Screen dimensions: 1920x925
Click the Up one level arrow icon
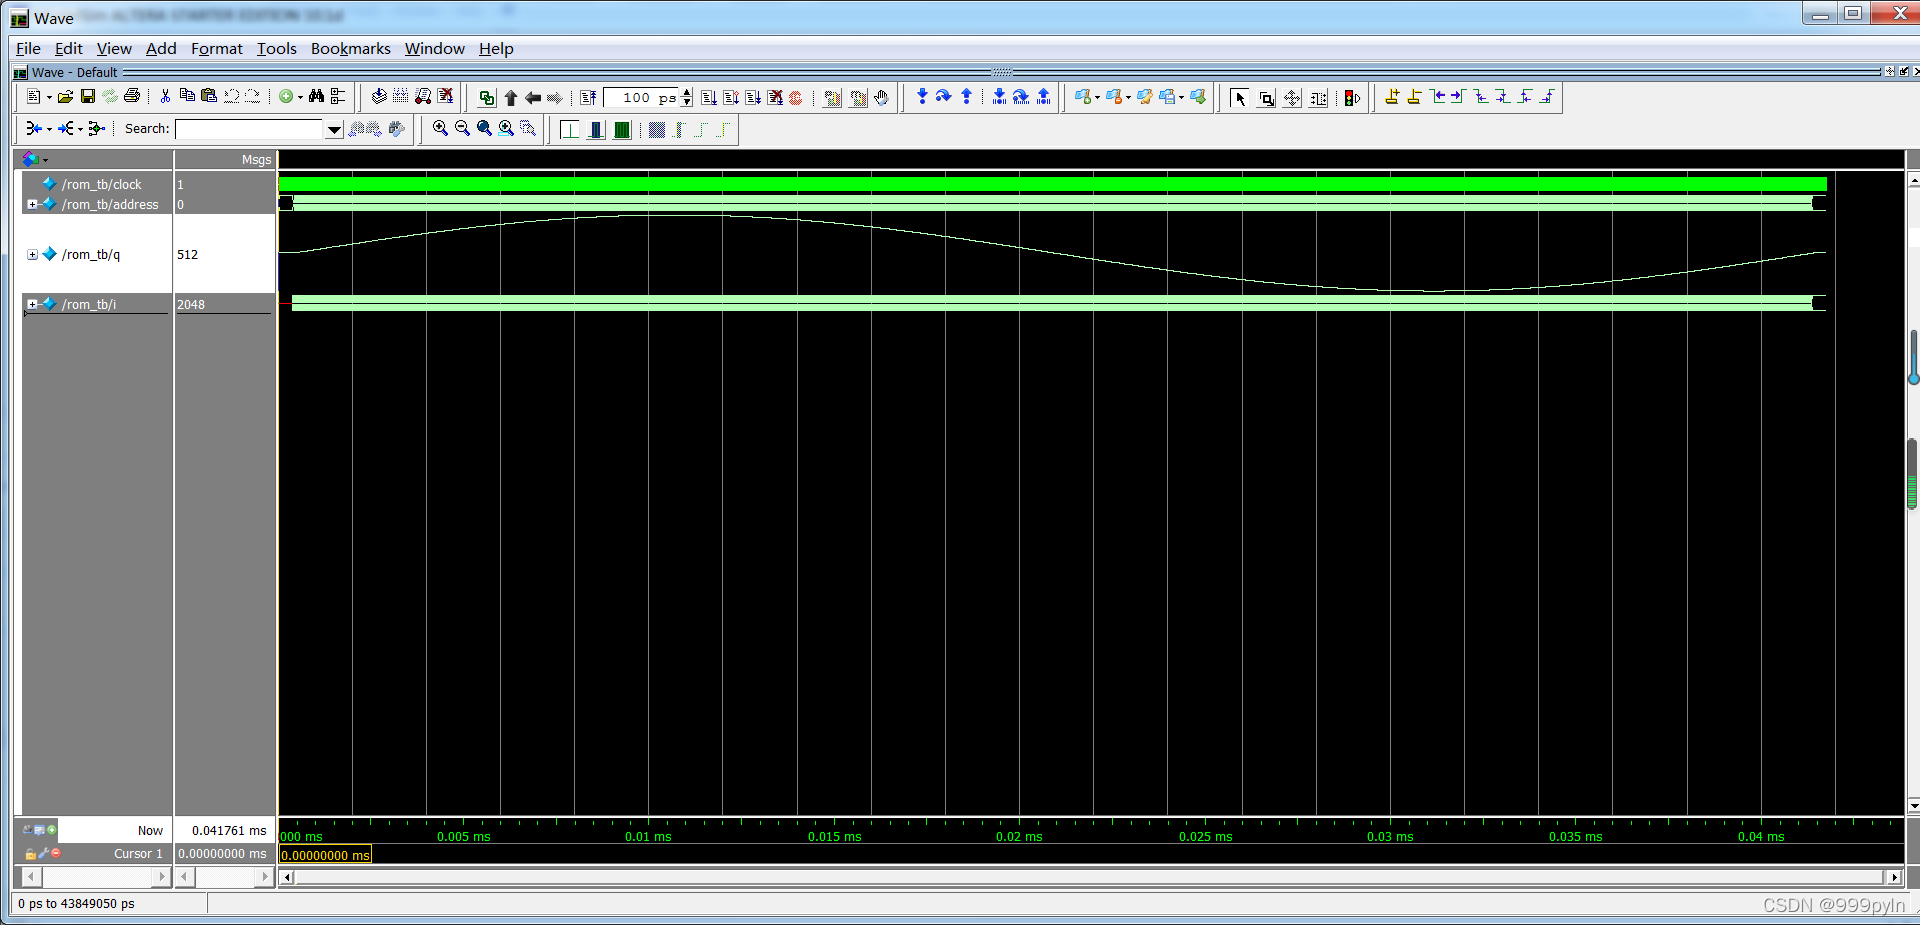point(511,98)
